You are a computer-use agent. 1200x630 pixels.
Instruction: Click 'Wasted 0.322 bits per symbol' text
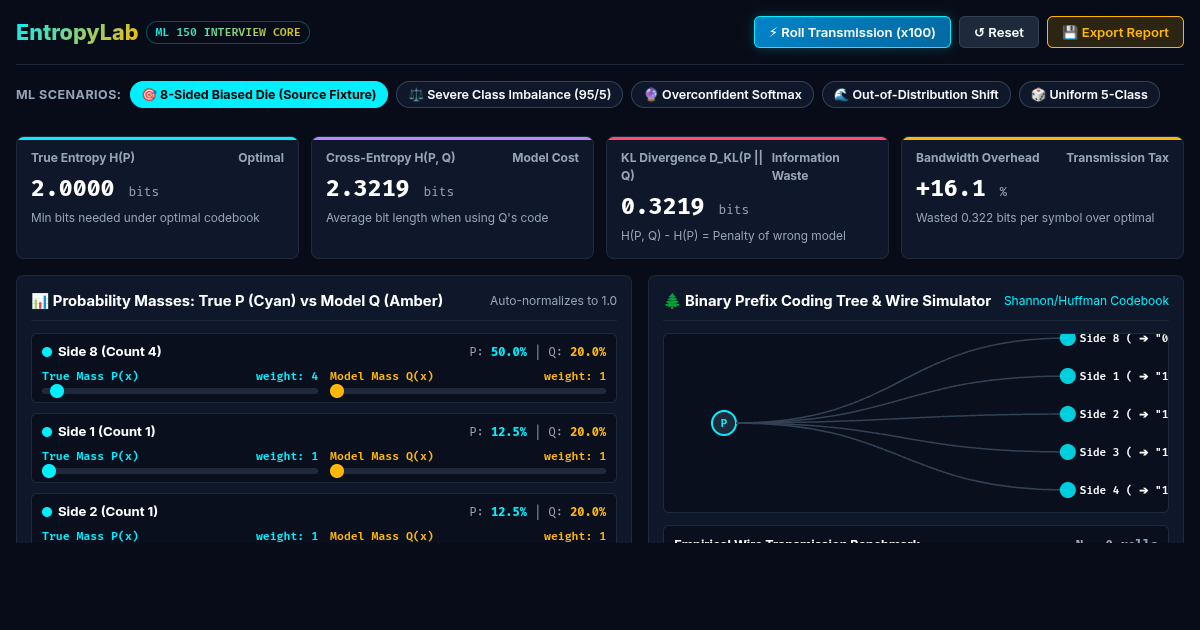[1035, 218]
